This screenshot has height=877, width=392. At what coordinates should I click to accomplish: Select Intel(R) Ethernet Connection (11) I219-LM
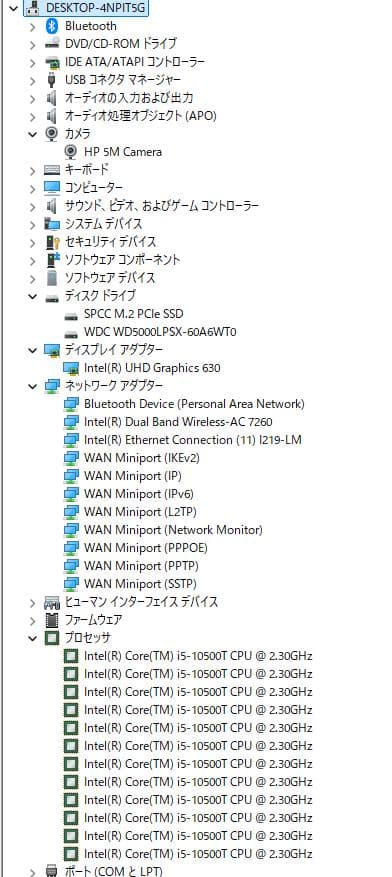(x=193, y=440)
